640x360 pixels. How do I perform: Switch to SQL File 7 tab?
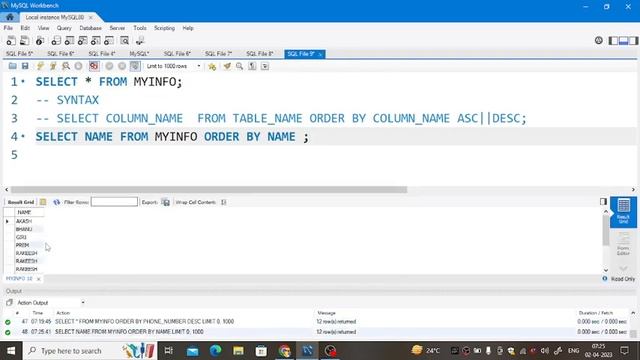click(x=218, y=54)
